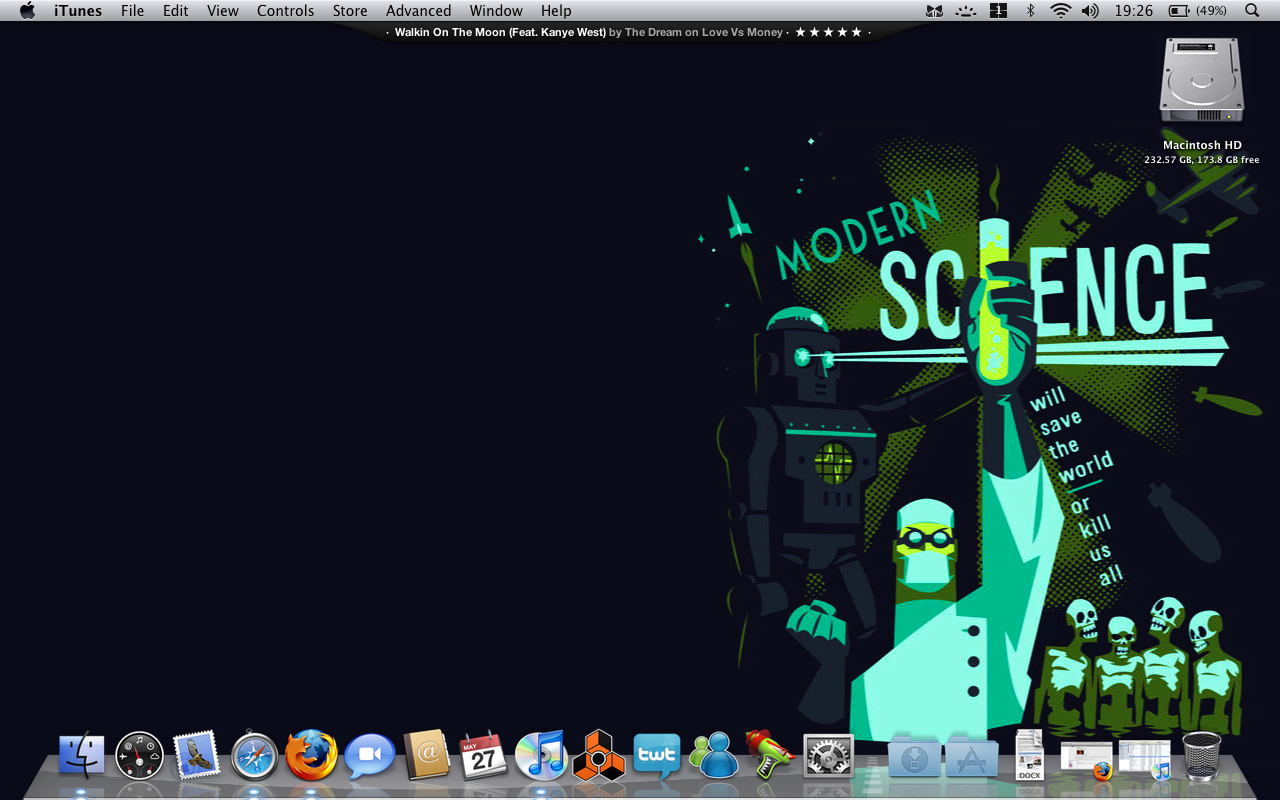Image resolution: width=1280 pixels, height=800 pixels.
Task: Open the Controls menu
Action: pos(286,11)
